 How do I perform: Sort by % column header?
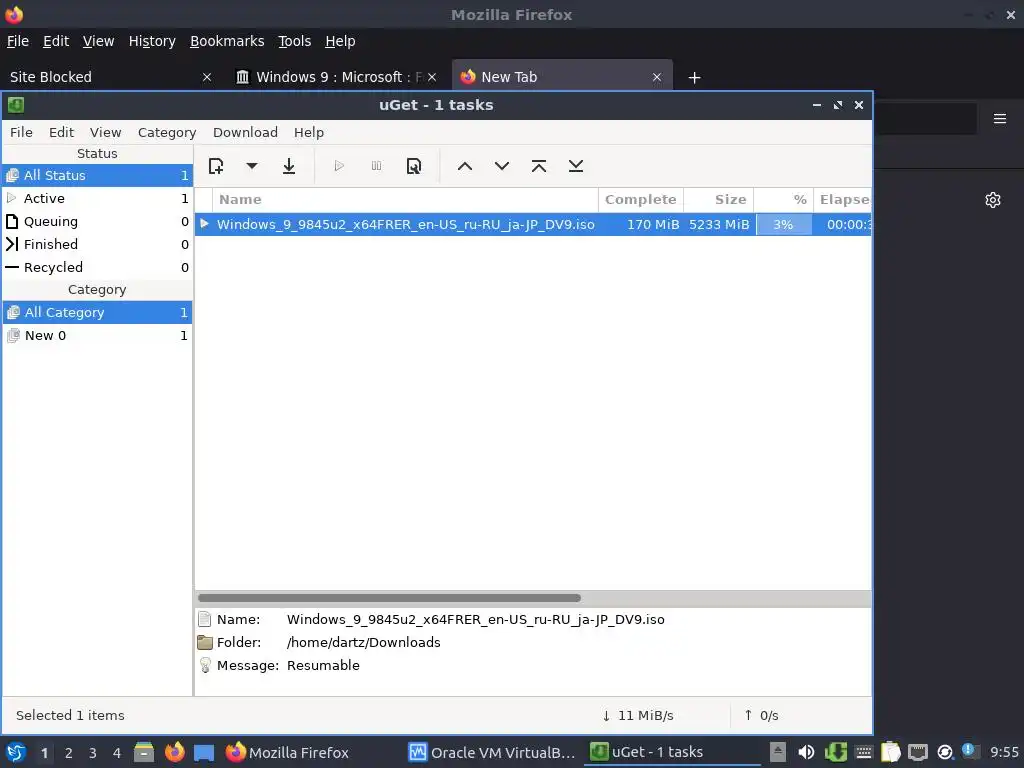(x=784, y=200)
